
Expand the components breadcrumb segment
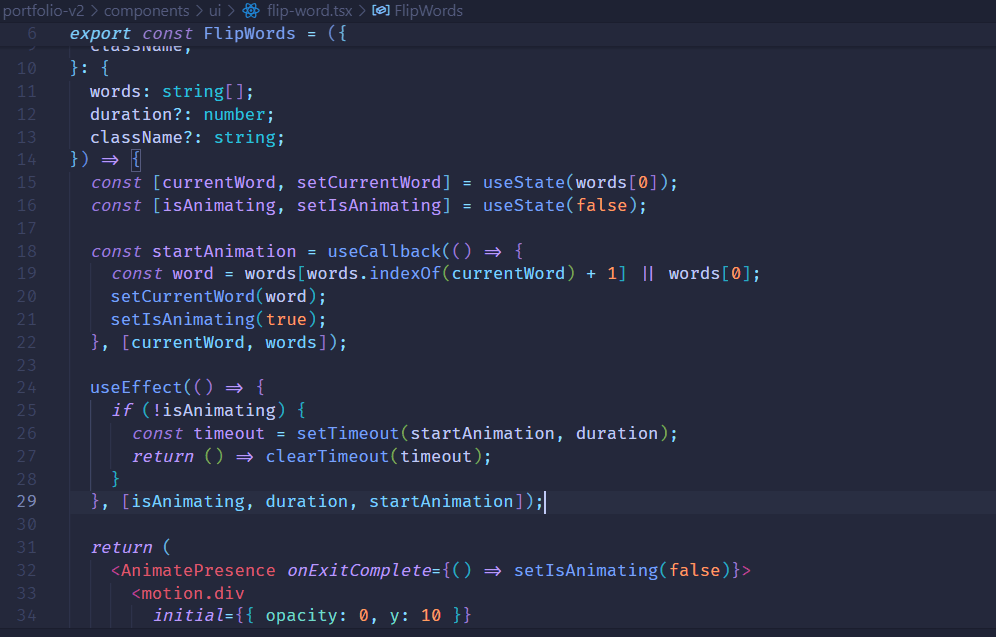[145, 11]
